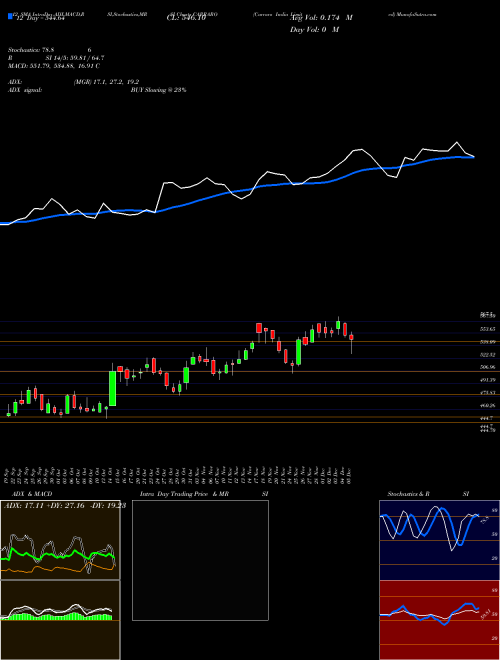The width and height of the screenshot is (500, 660).
Task: Click the 'CL:' closing price value
Action: click(185, 18)
